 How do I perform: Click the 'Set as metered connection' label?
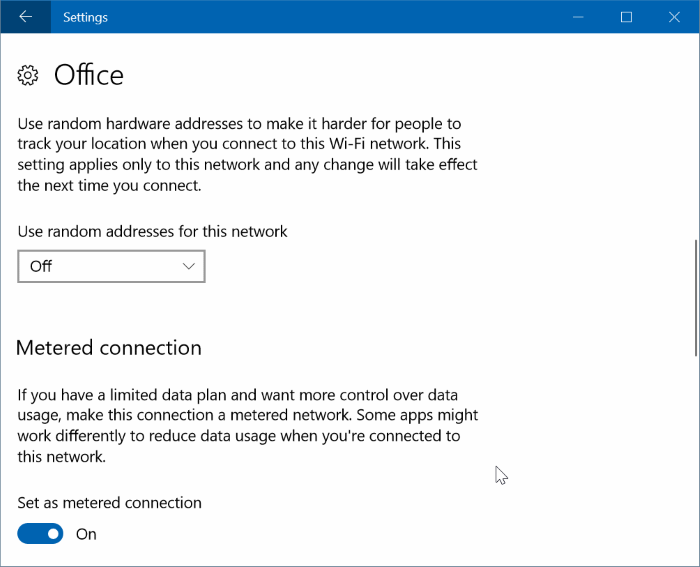click(x=109, y=503)
